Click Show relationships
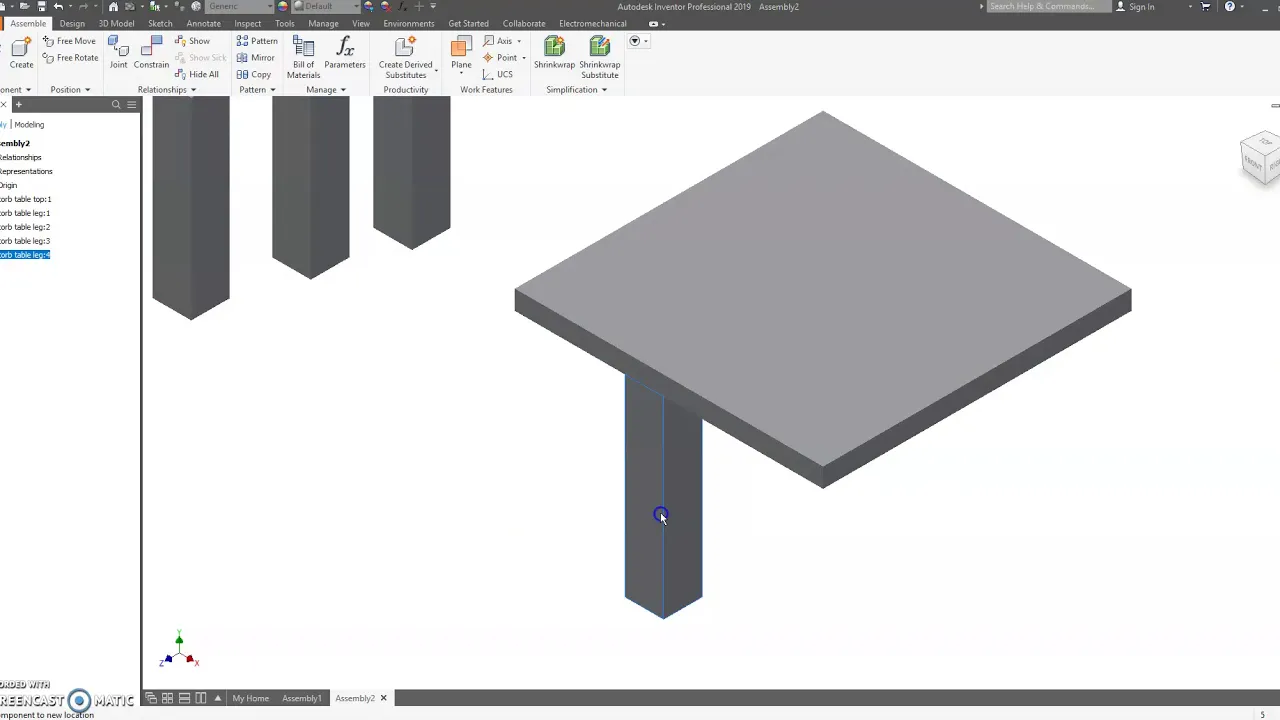 point(192,41)
